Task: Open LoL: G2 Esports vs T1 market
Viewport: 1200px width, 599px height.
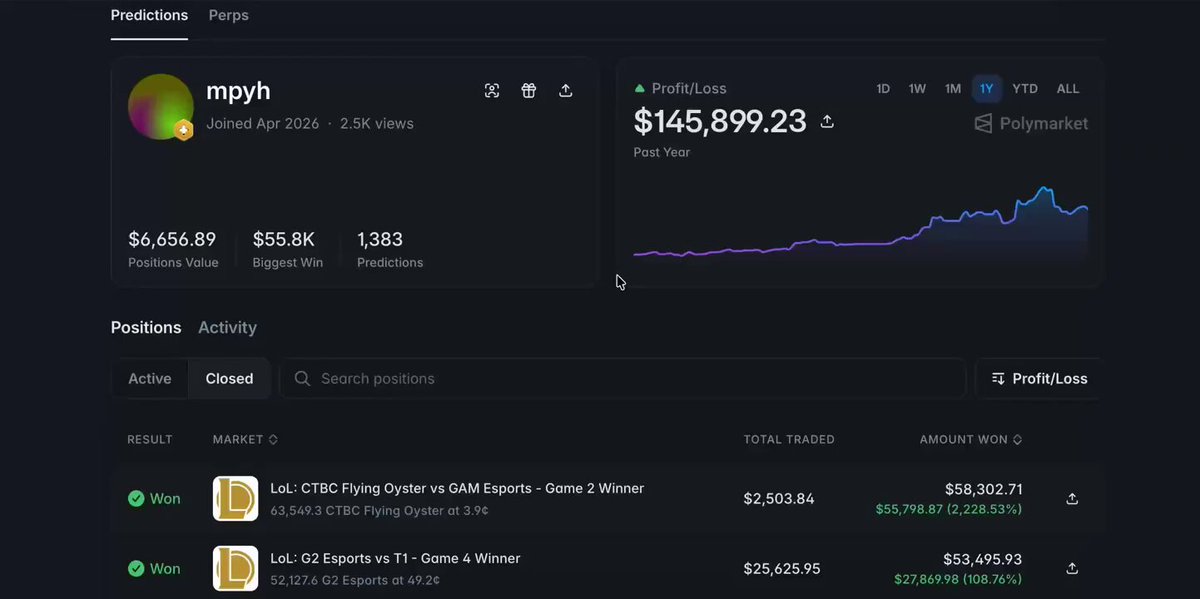Action: 395,559
